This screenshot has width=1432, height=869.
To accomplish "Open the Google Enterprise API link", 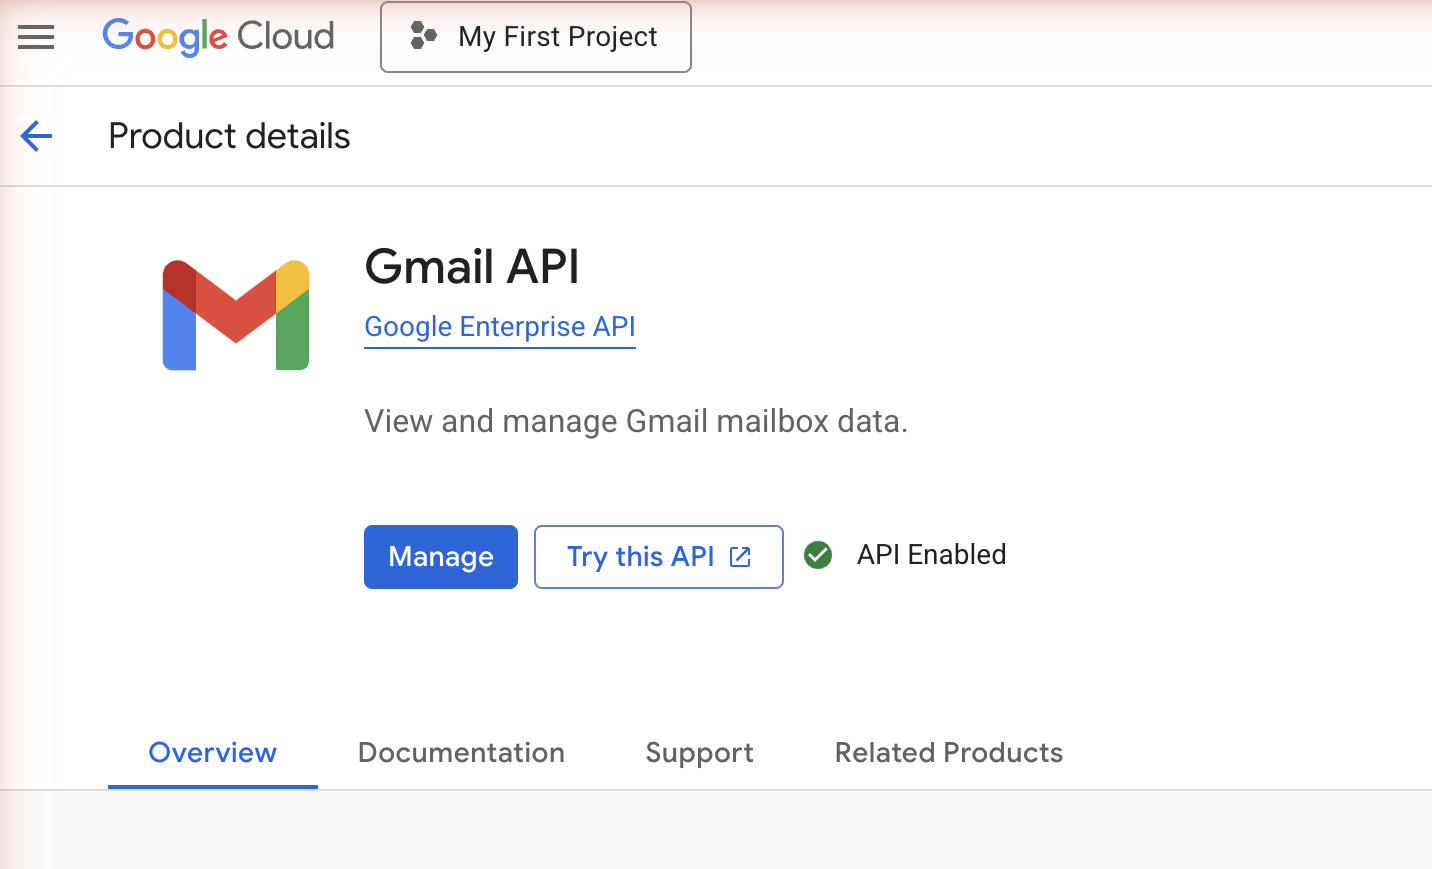I will click(500, 327).
